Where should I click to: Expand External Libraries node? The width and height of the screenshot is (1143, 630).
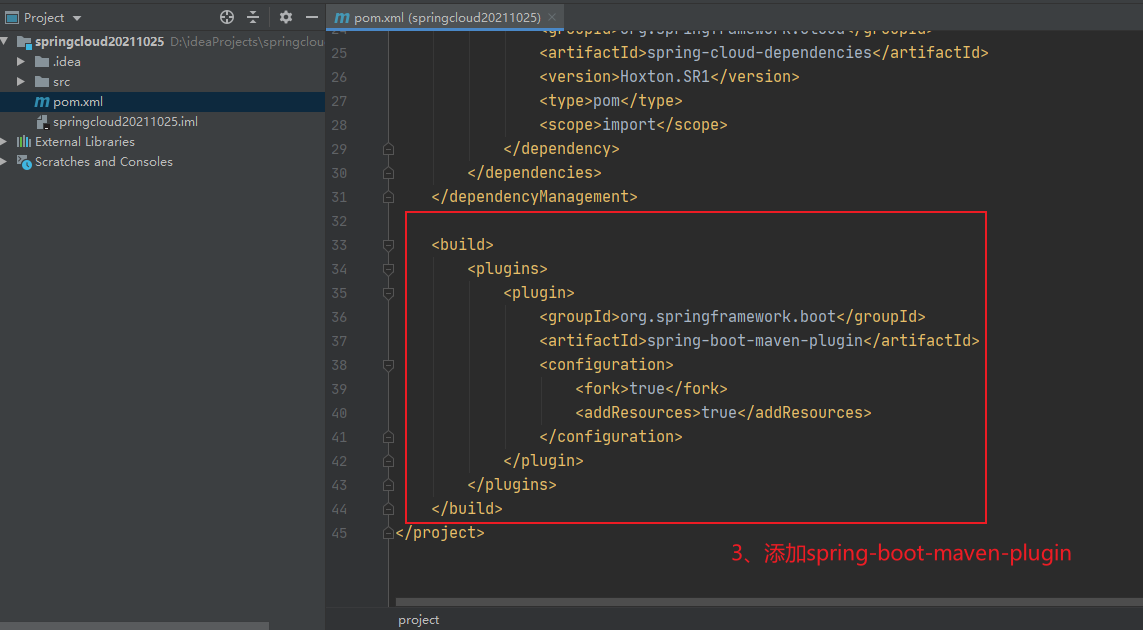(x=5, y=141)
